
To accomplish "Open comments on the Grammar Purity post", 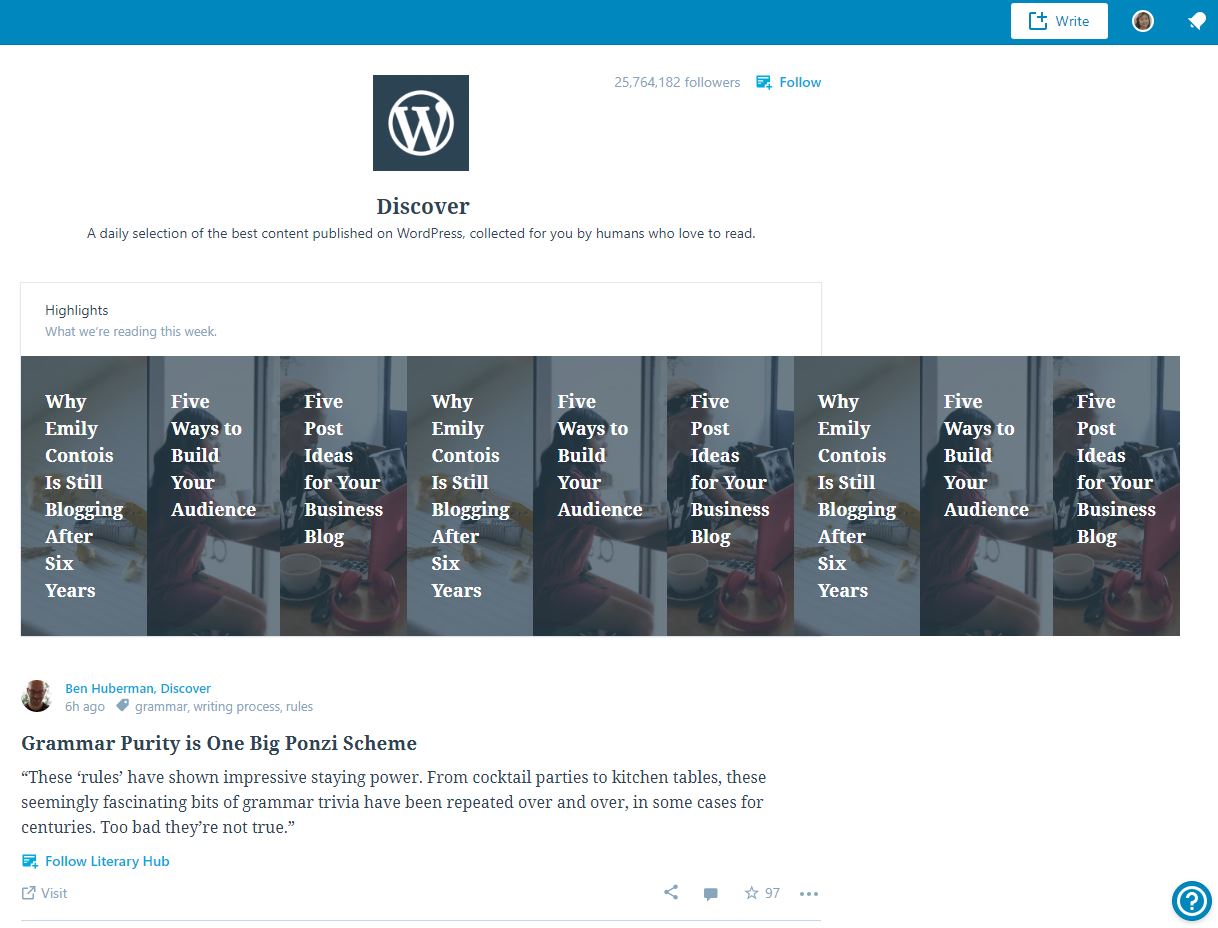I will click(x=710, y=893).
